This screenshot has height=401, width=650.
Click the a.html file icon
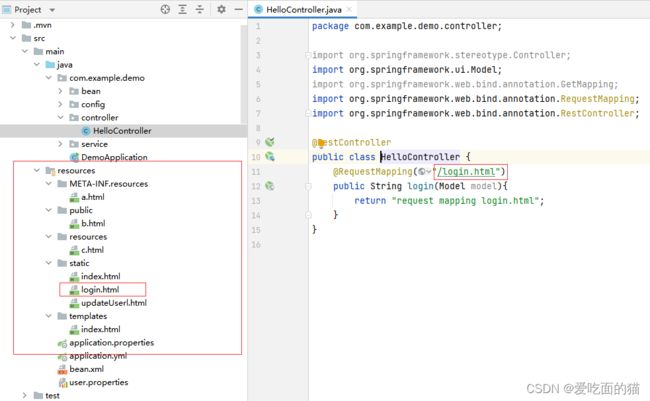coord(74,197)
